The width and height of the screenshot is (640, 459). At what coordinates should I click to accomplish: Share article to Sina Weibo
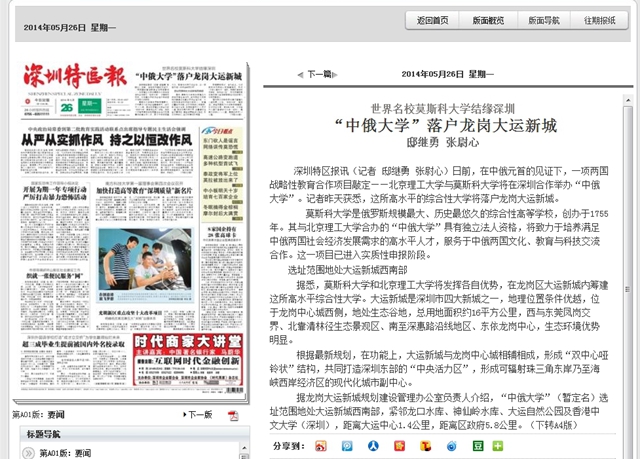pos(321,445)
